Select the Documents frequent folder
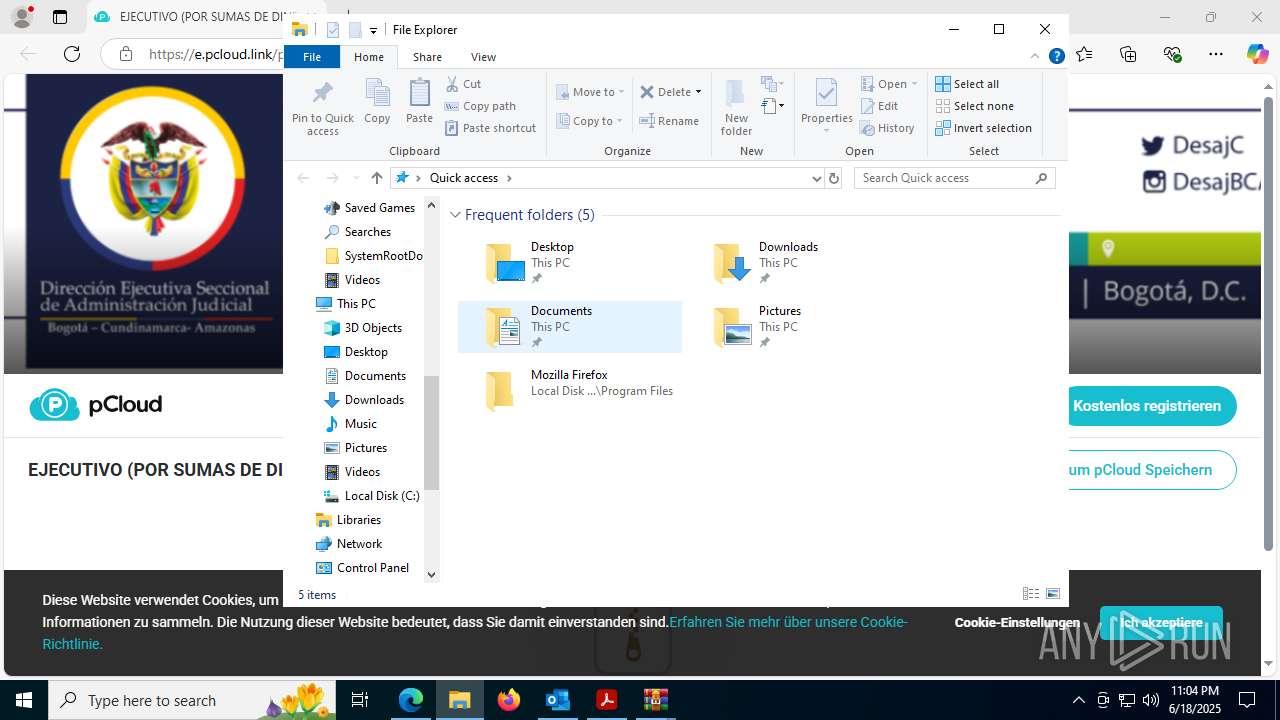The width and height of the screenshot is (1280, 720). coord(570,327)
